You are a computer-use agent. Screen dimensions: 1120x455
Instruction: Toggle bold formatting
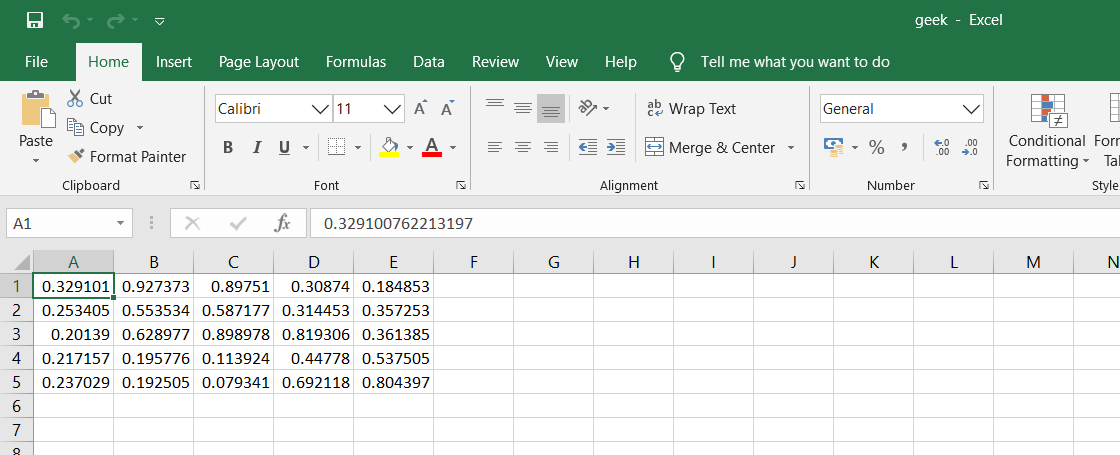[x=228, y=148]
